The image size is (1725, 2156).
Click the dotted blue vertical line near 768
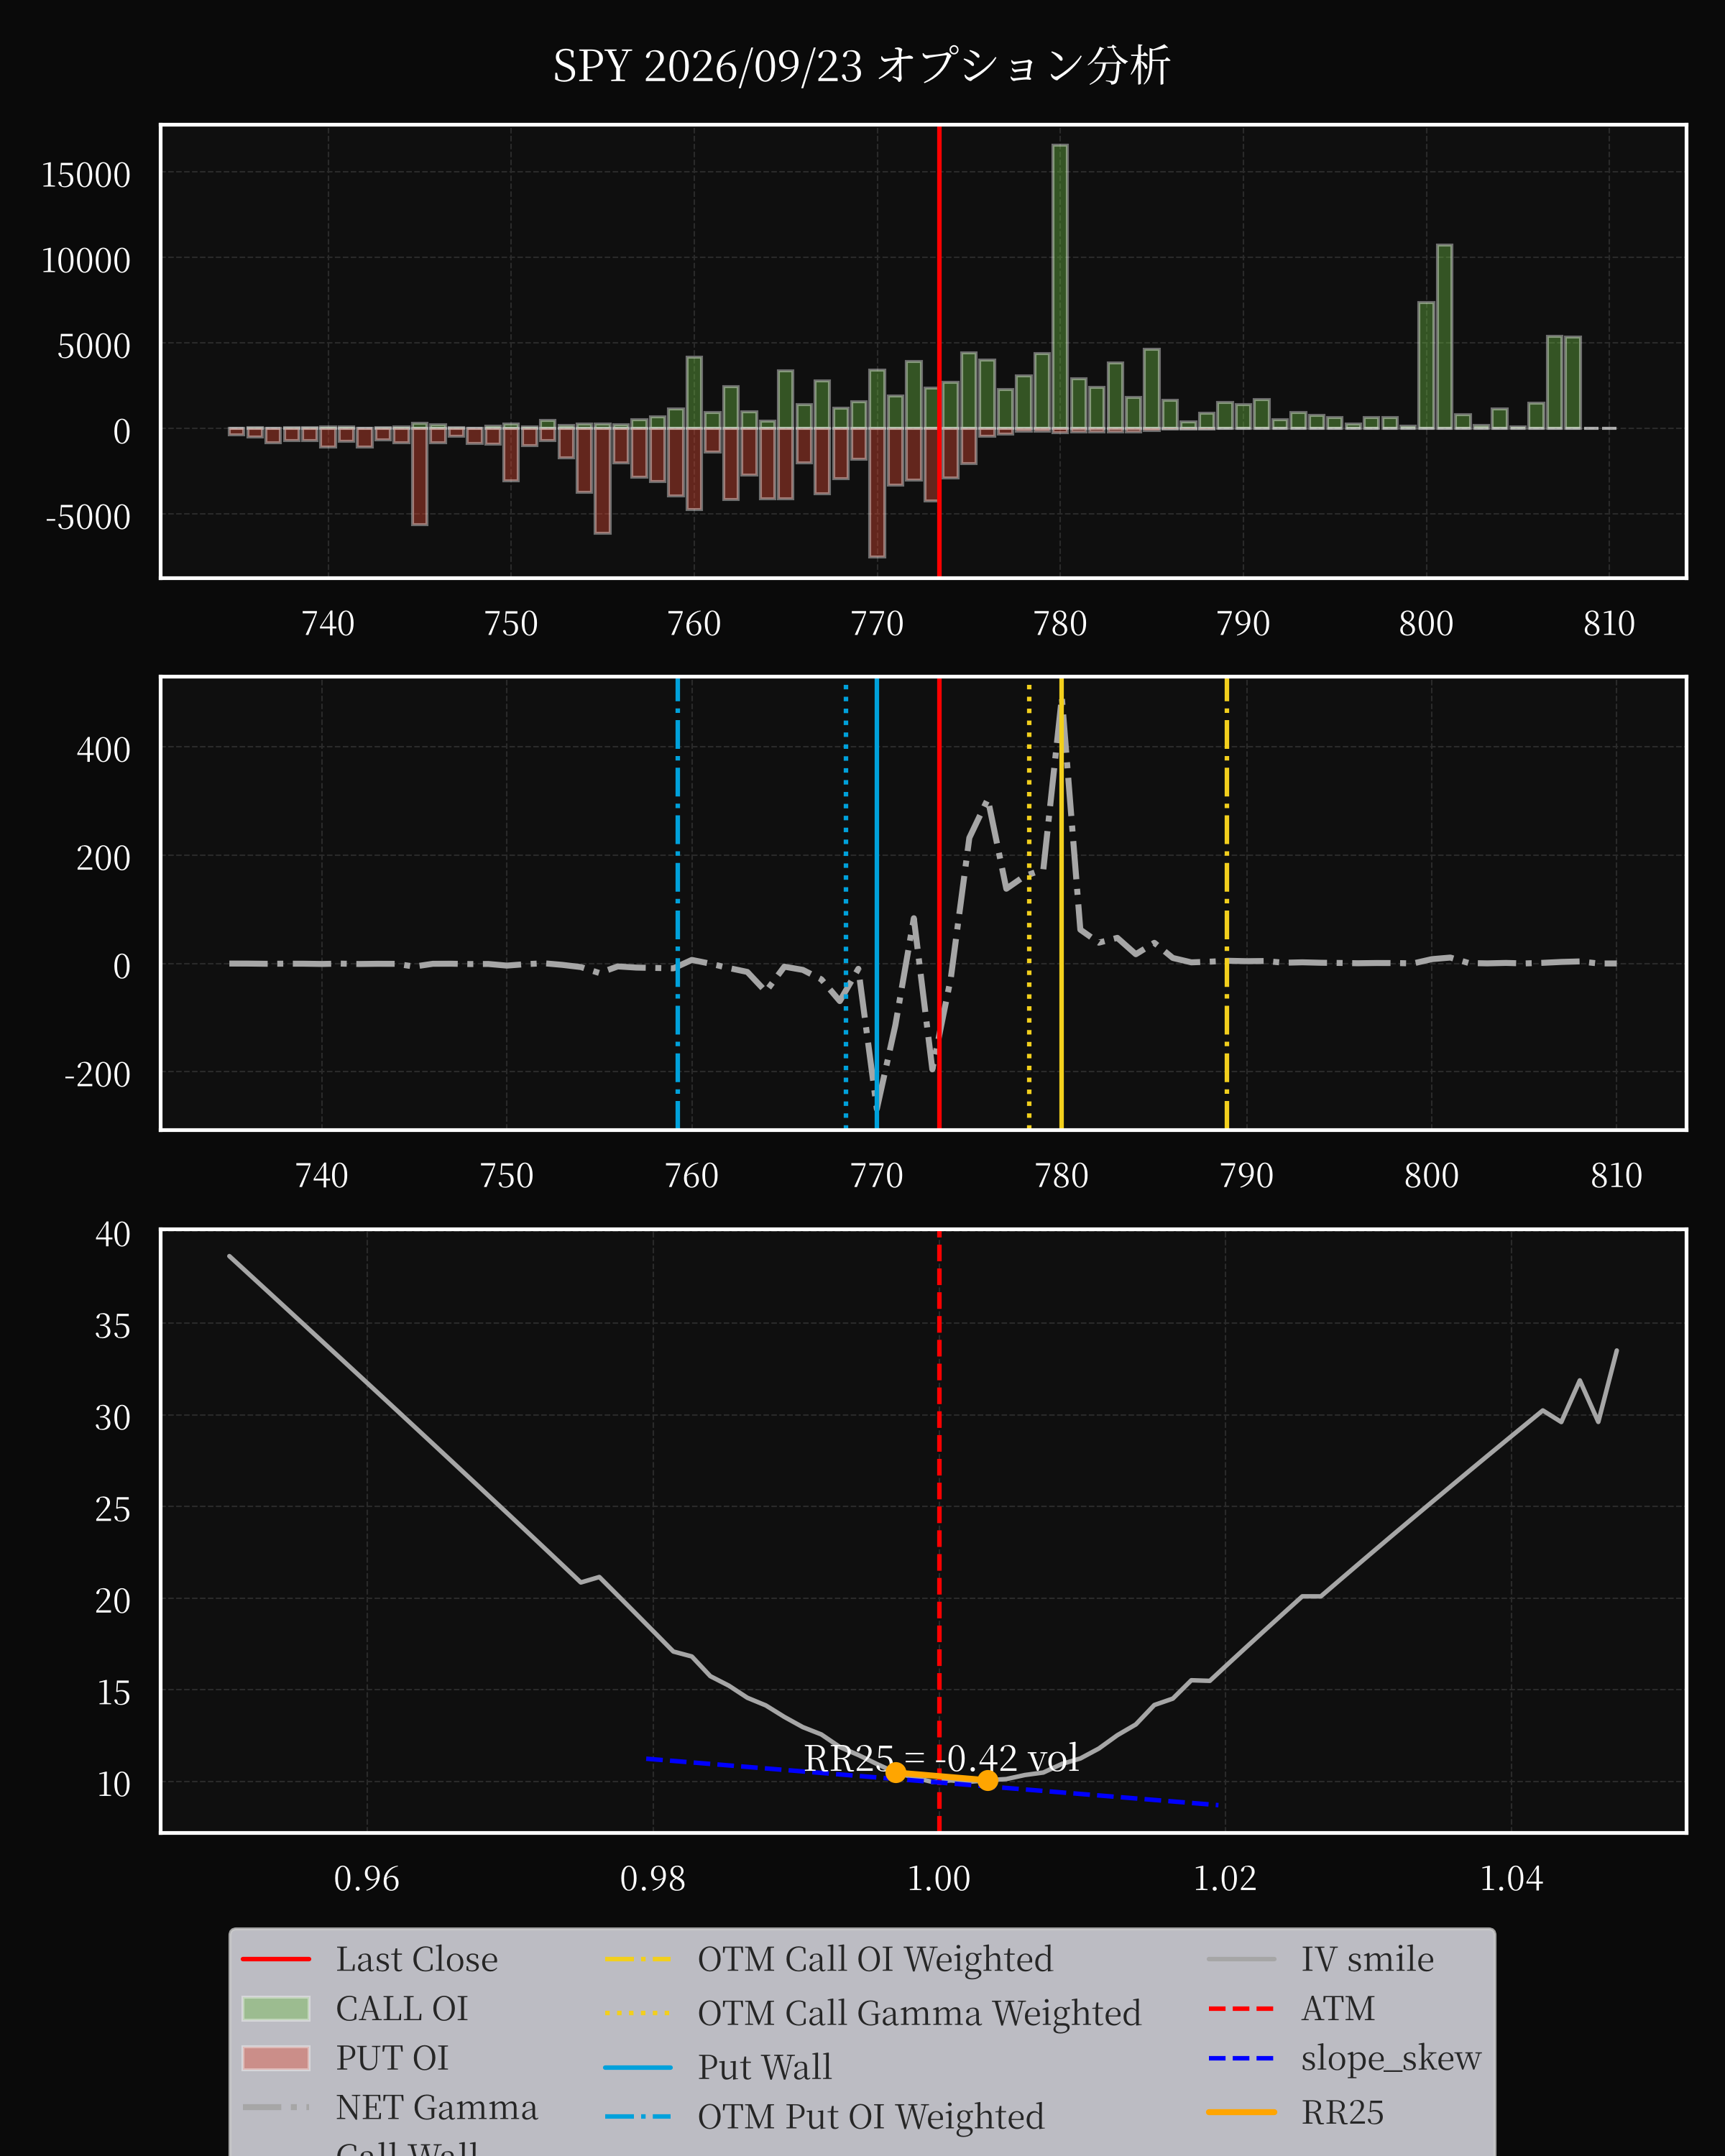846,903
